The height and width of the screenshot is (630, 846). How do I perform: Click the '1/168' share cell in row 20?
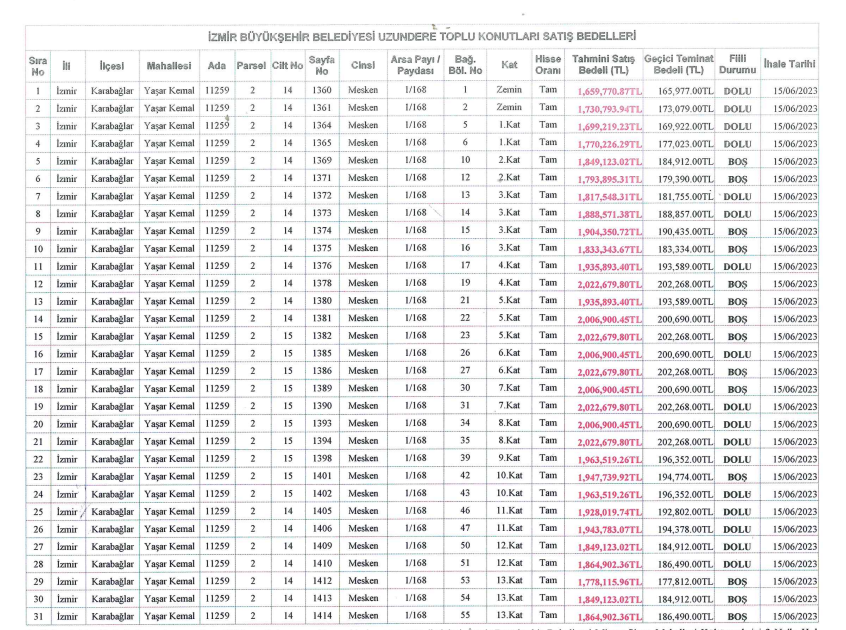click(x=415, y=423)
